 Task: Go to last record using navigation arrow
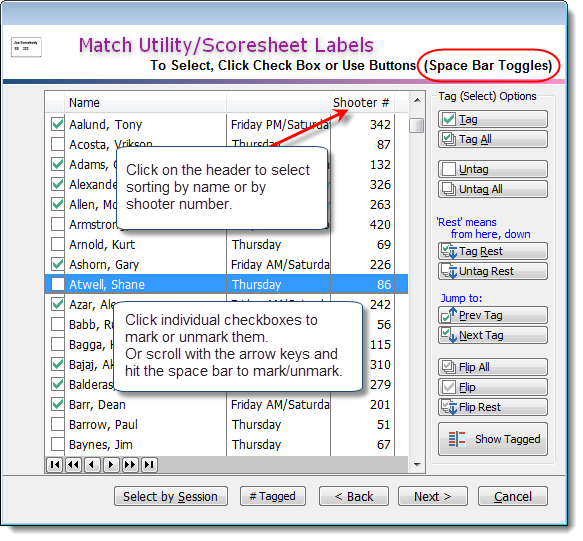click(149, 465)
